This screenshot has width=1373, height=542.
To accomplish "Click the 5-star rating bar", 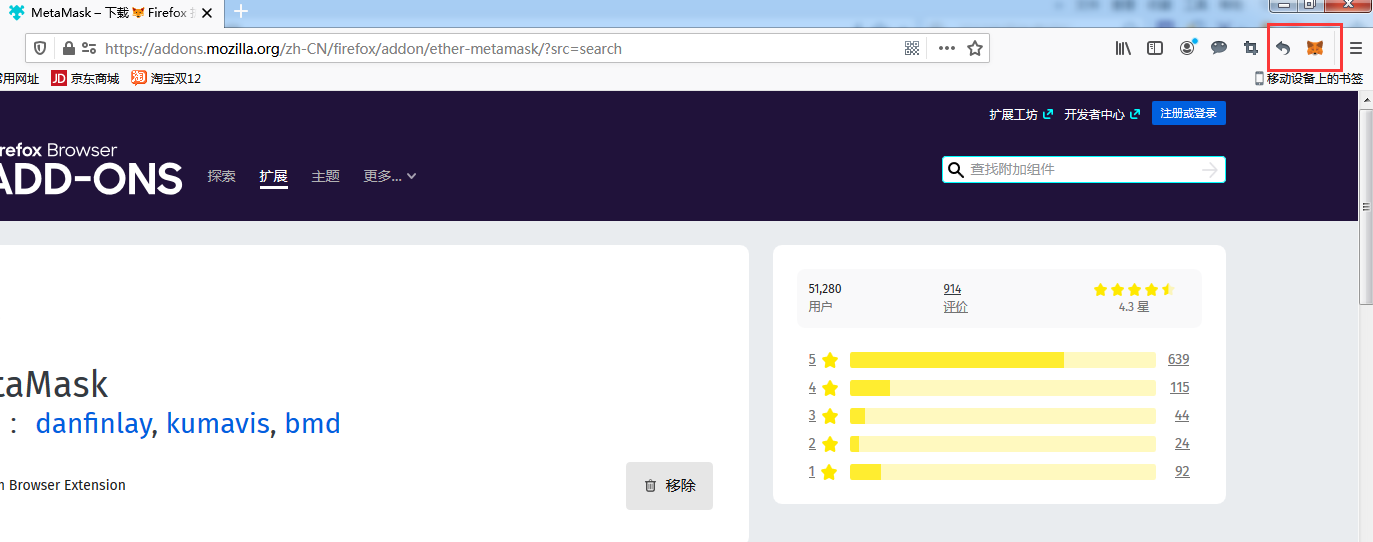I will [1003, 360].
